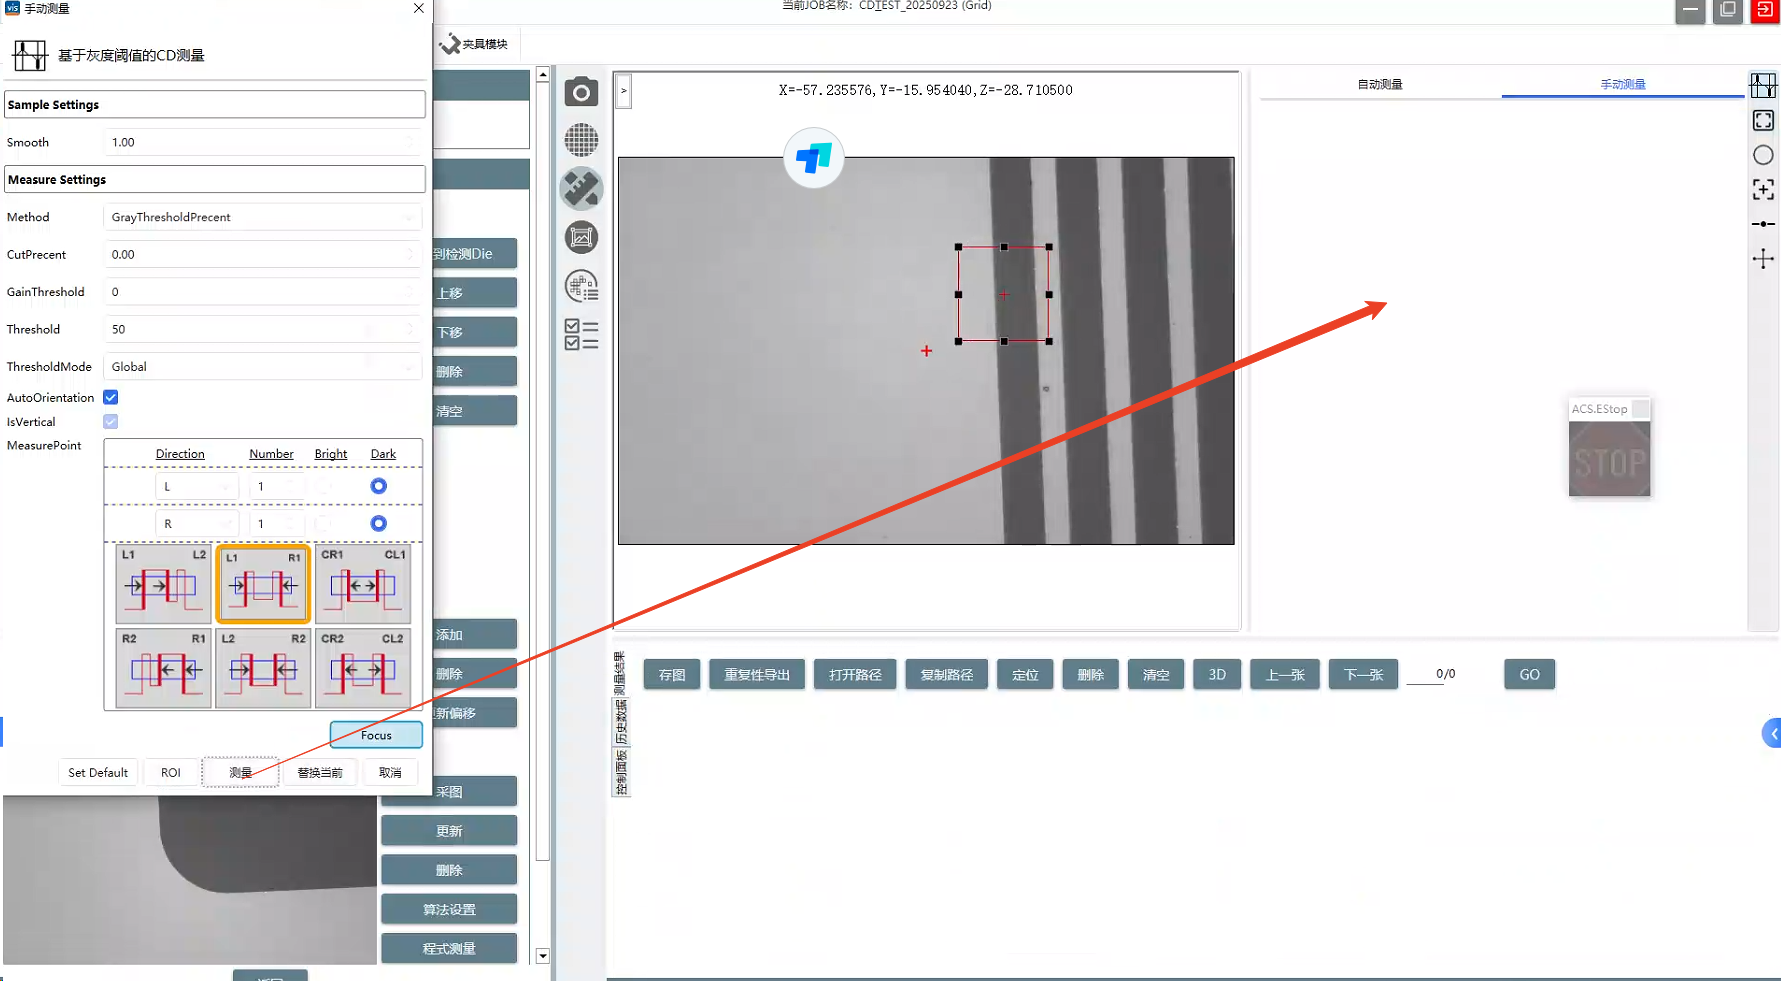Expand the L direction dropdown
Viewport: 1781px width, 981px height.
point(196,487)
